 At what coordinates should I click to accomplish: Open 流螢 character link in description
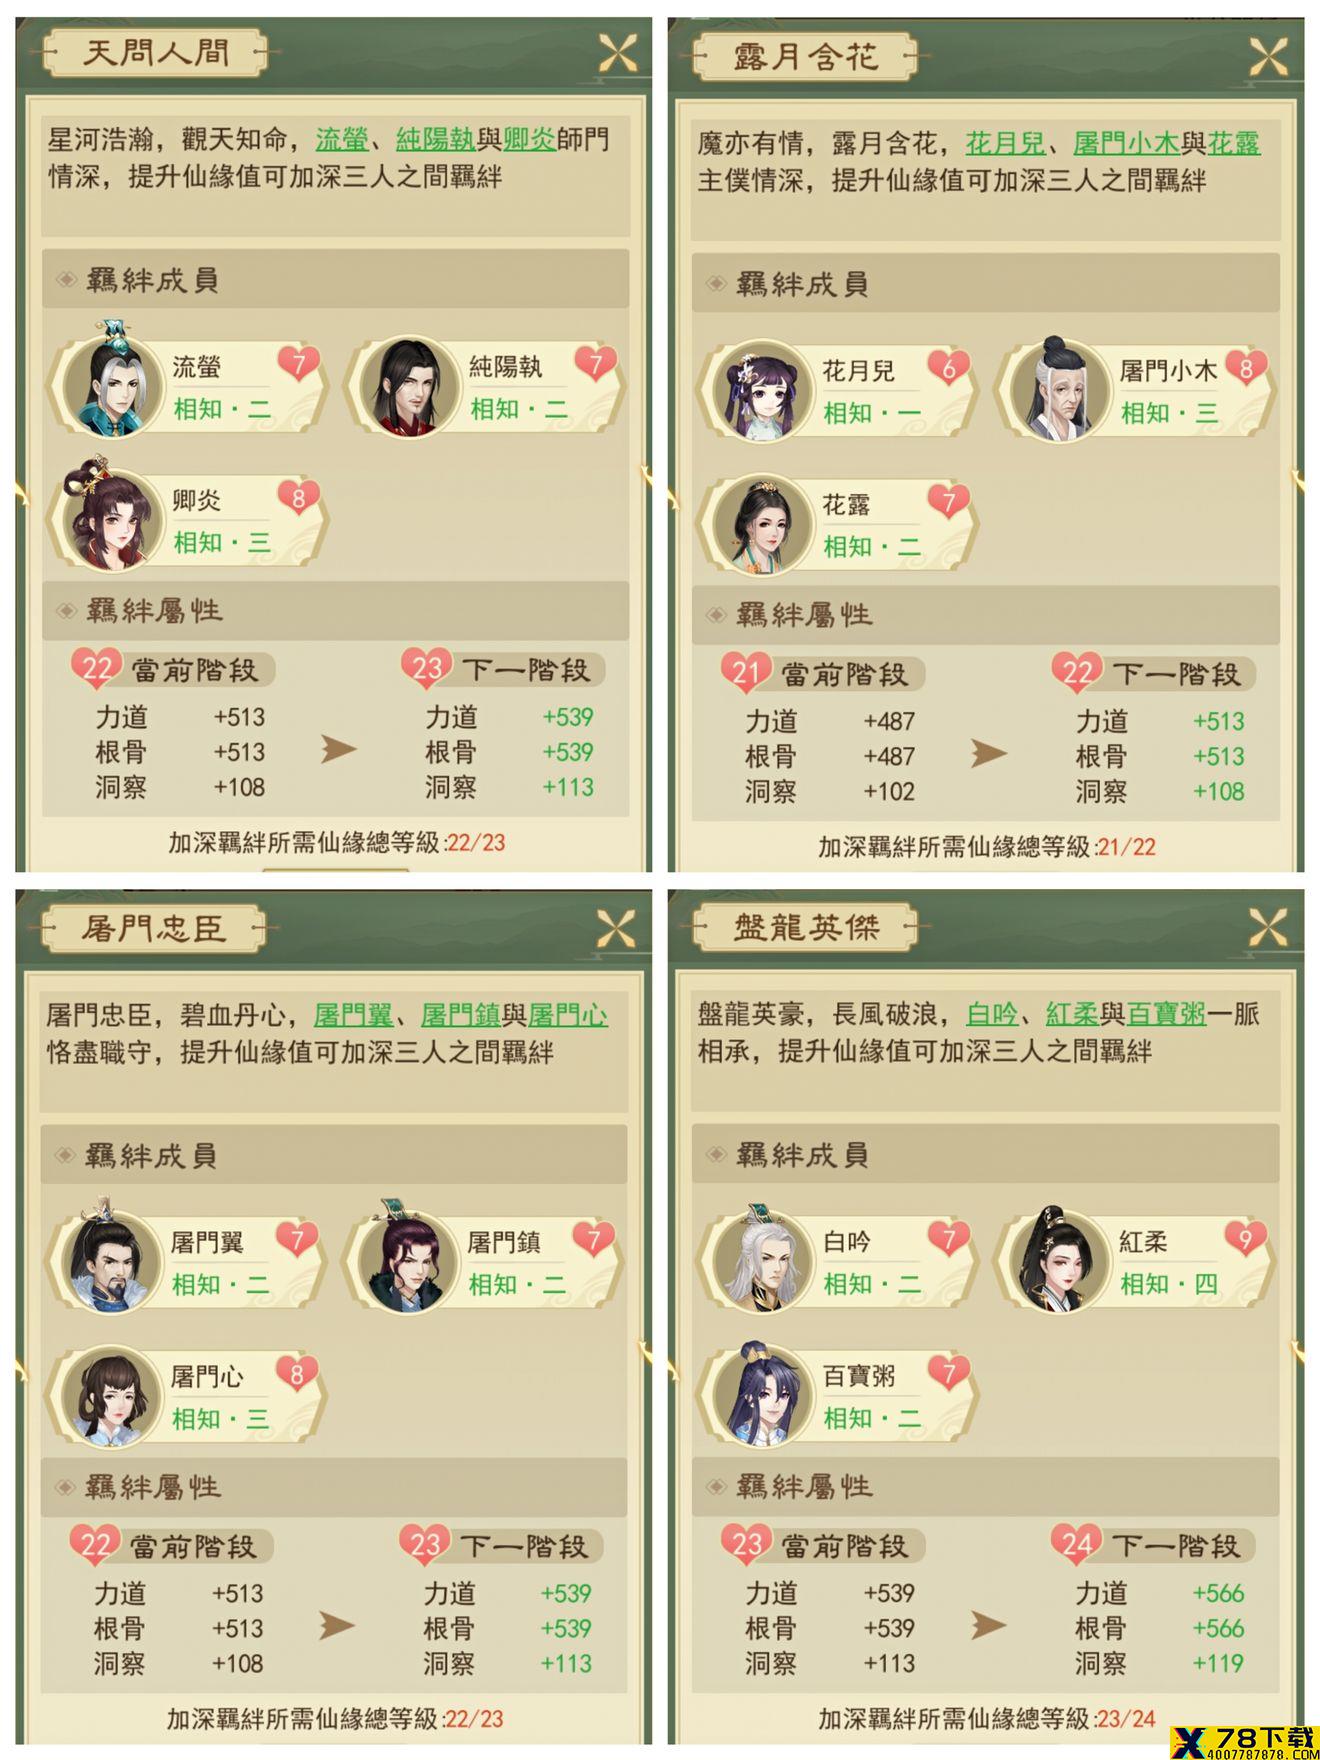[342, 139]
